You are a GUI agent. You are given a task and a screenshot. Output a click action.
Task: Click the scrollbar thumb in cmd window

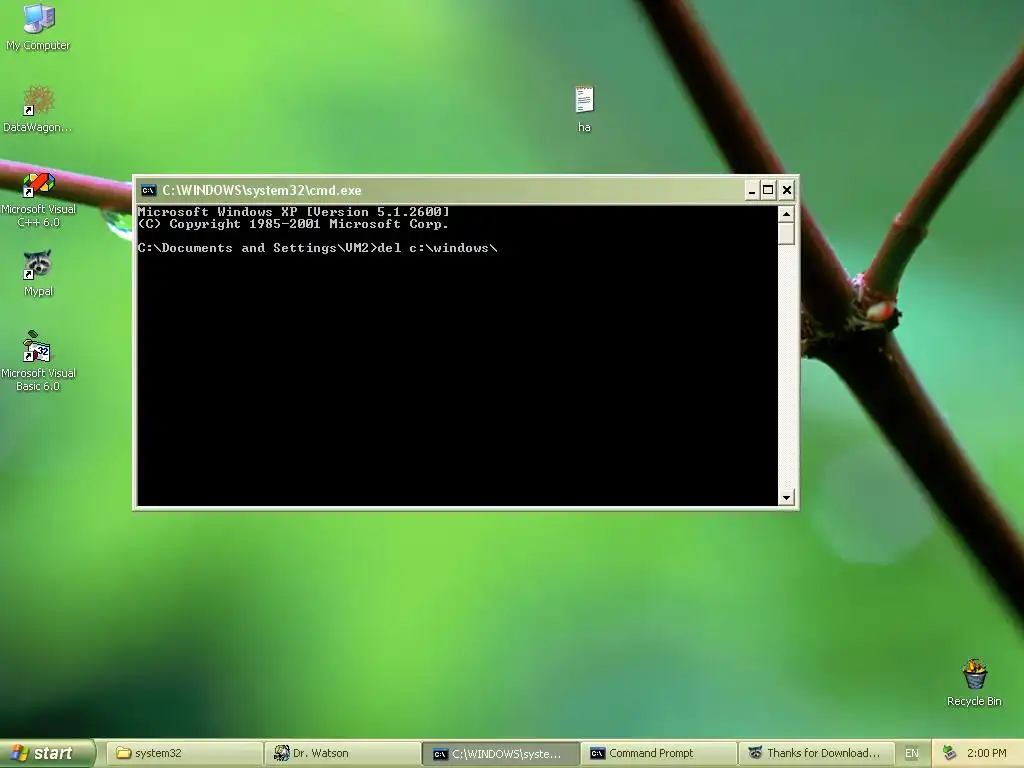786,234
